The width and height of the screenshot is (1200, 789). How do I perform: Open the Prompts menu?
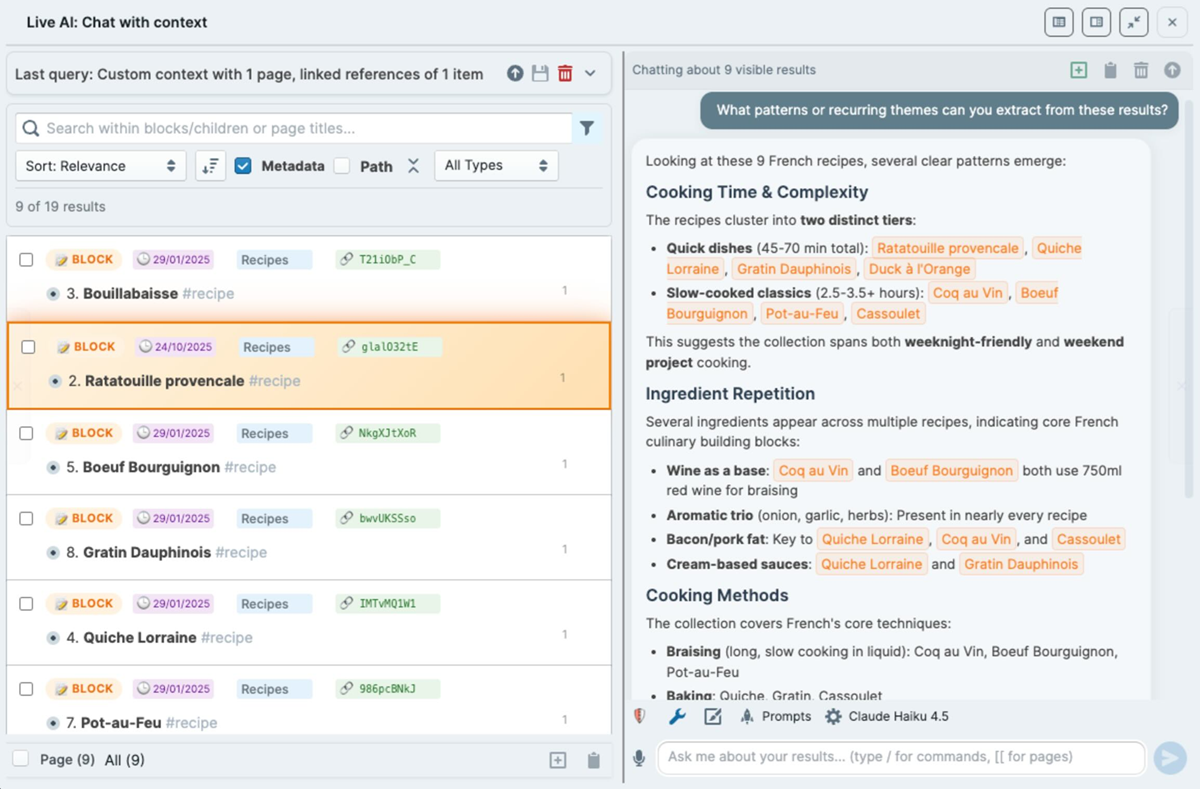[x=775, y=716]
